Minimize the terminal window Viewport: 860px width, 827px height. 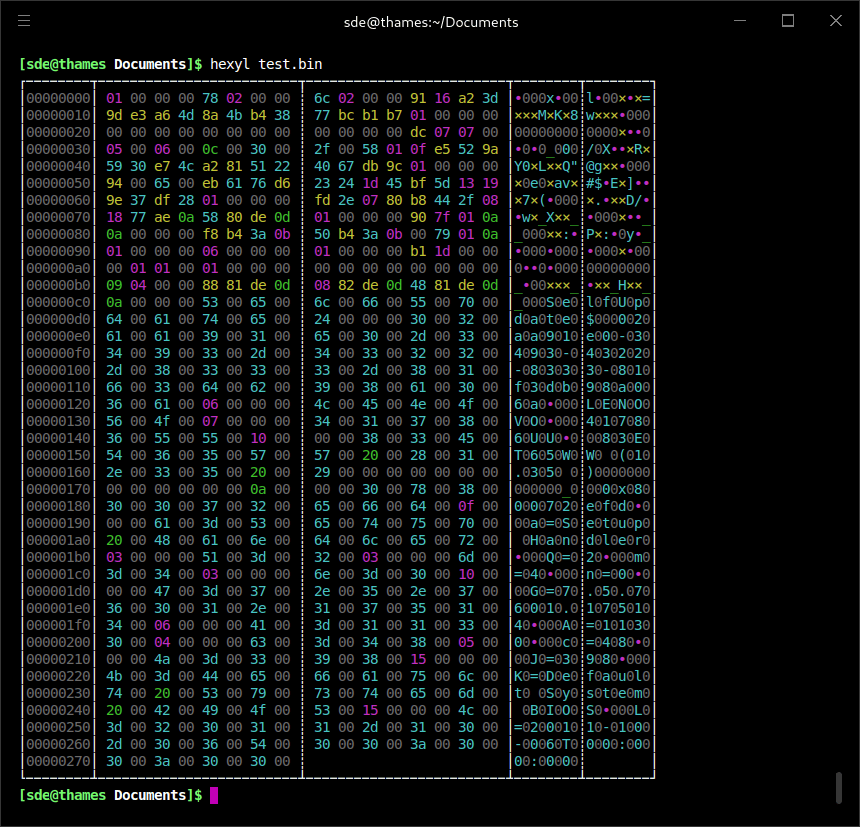tap(740, 21)
